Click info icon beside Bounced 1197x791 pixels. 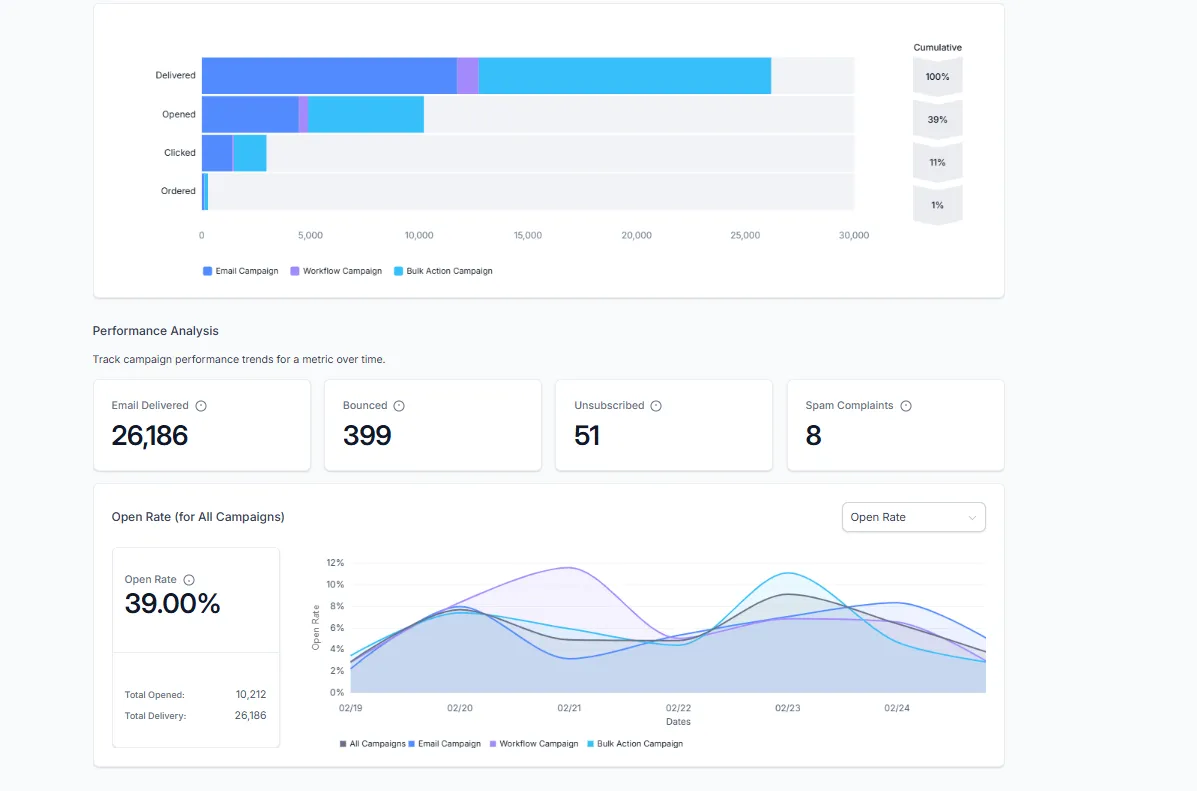[398, 406]
